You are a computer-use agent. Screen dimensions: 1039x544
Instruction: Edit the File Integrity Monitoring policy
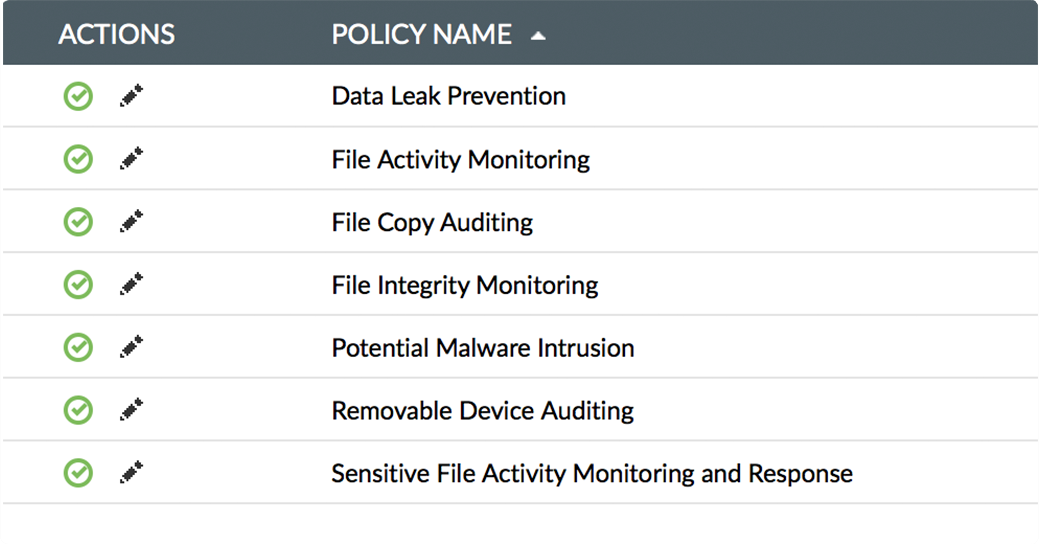tap(131, 285)
